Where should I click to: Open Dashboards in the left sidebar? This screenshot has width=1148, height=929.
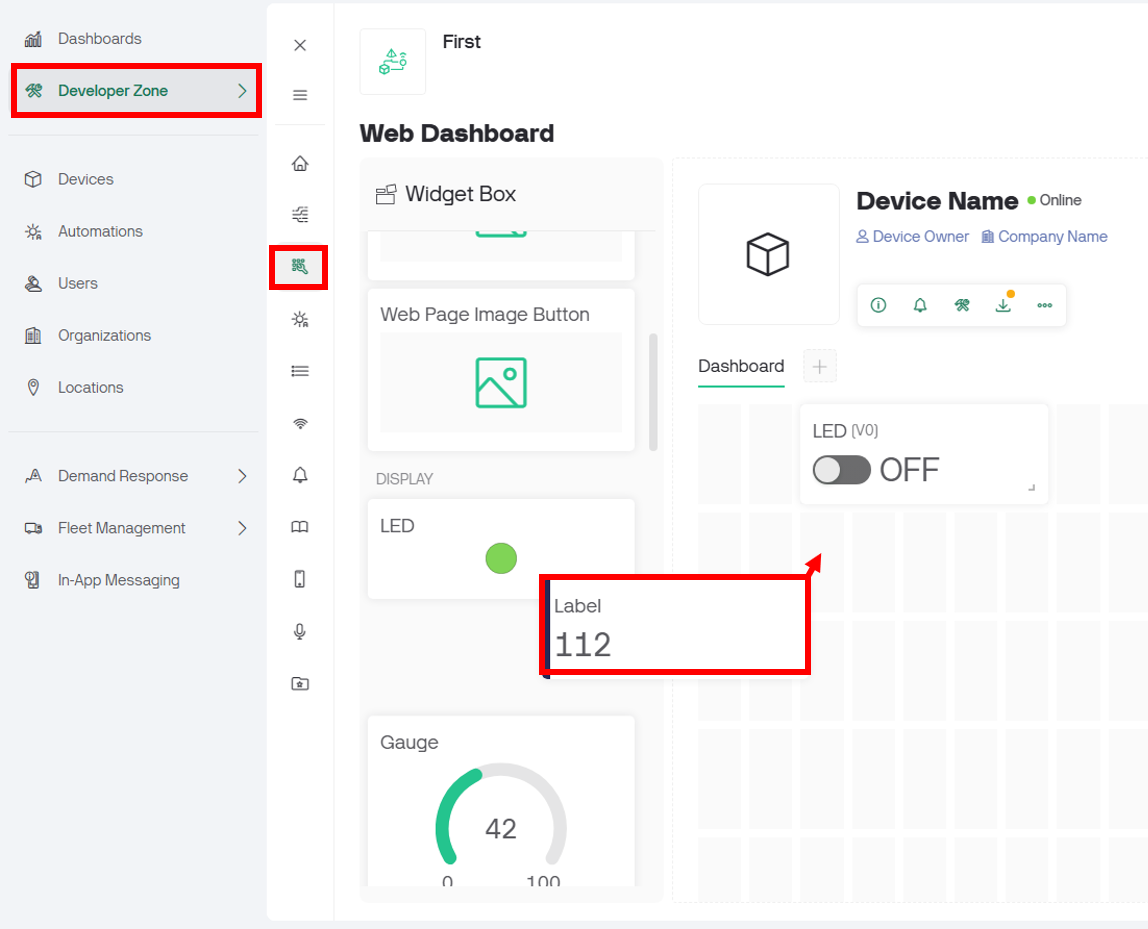pyautogui.click(x=100, y=39)
